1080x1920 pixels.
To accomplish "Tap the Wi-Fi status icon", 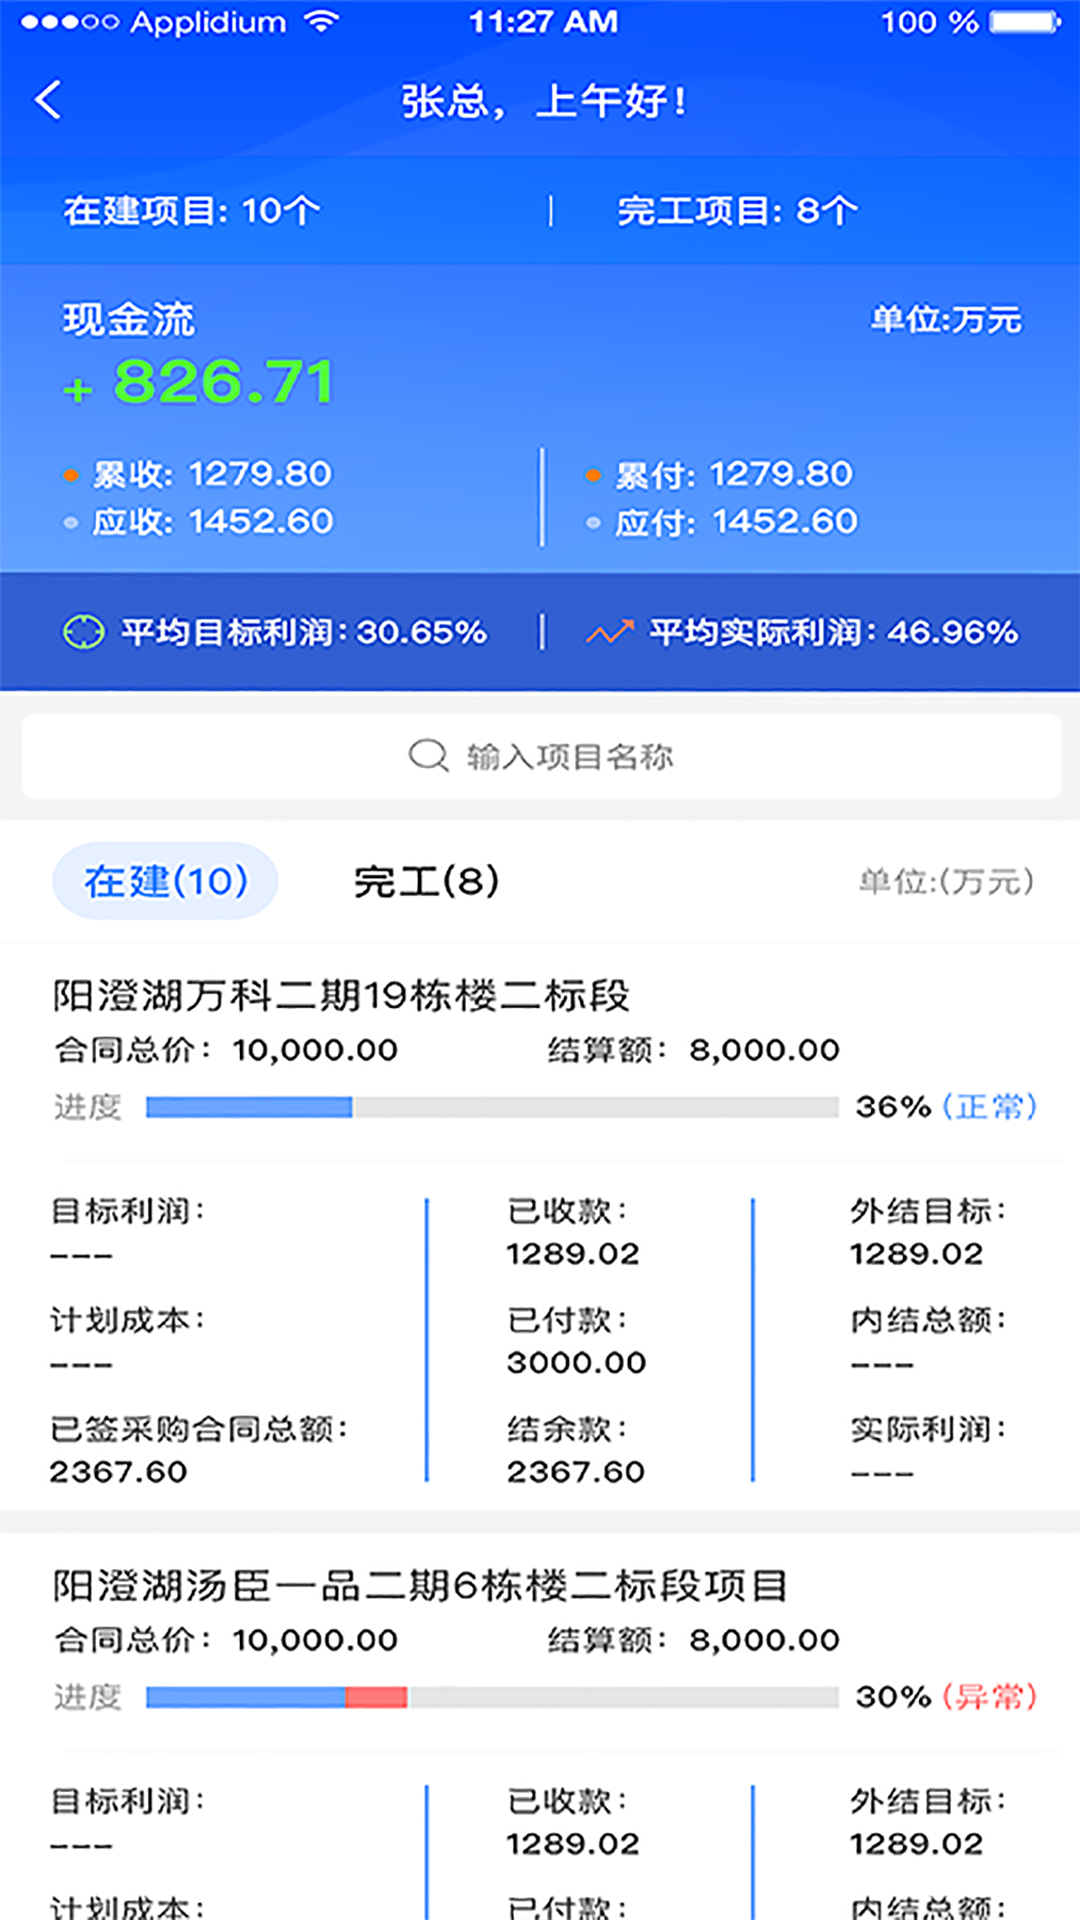I will pyautogui.click(x=322, y=22).
